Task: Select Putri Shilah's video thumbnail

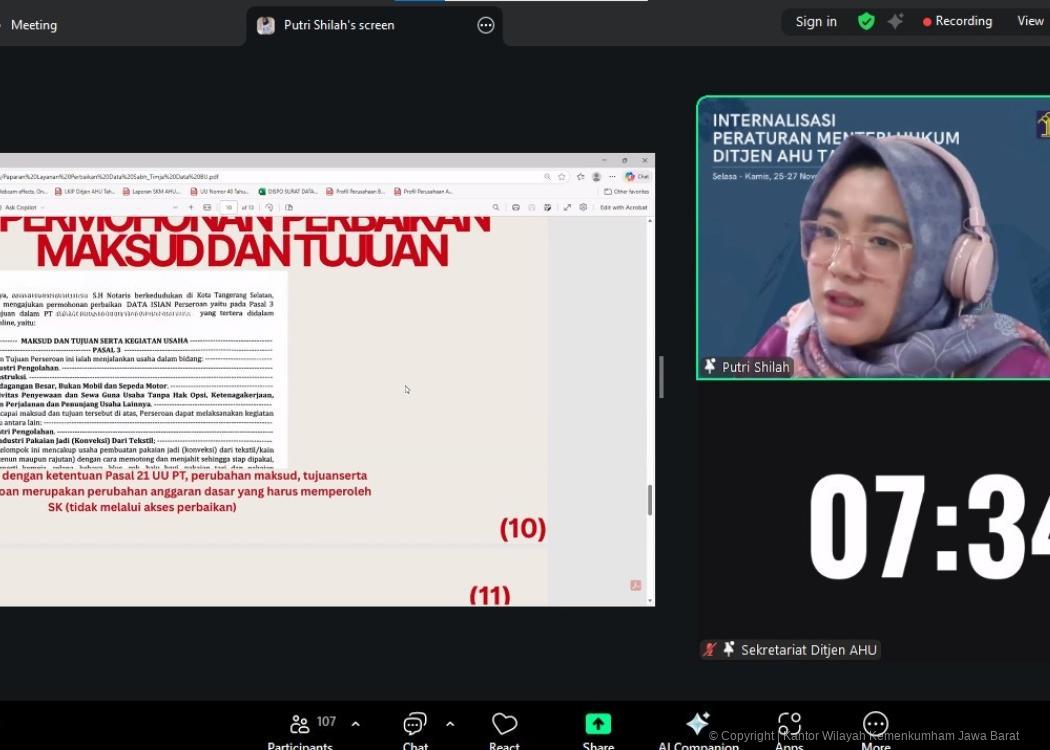Action: click(x=873, y=238)
